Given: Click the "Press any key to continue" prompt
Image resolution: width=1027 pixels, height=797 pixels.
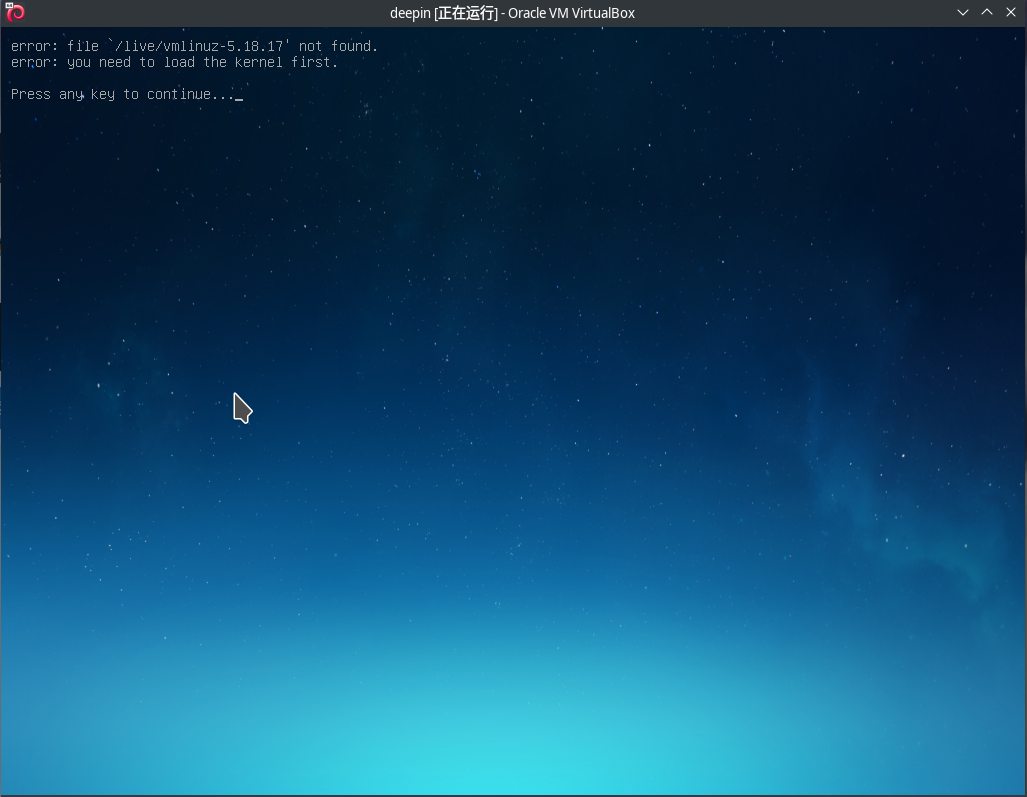Looking at the screenshot, I should (122, 94).
